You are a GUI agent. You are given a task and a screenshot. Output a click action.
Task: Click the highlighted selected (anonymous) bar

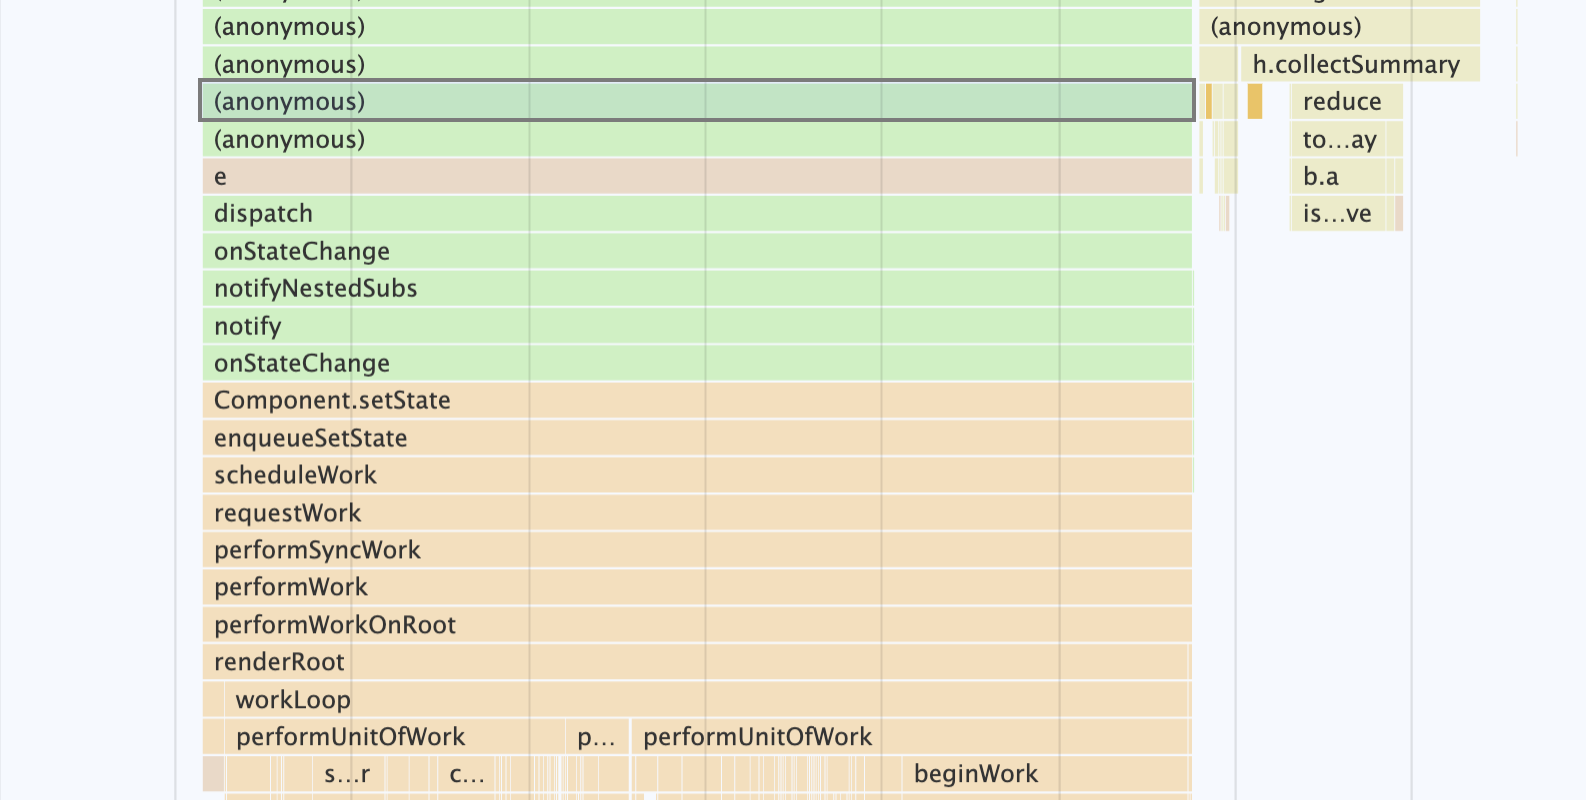click(x=696, y=102)
